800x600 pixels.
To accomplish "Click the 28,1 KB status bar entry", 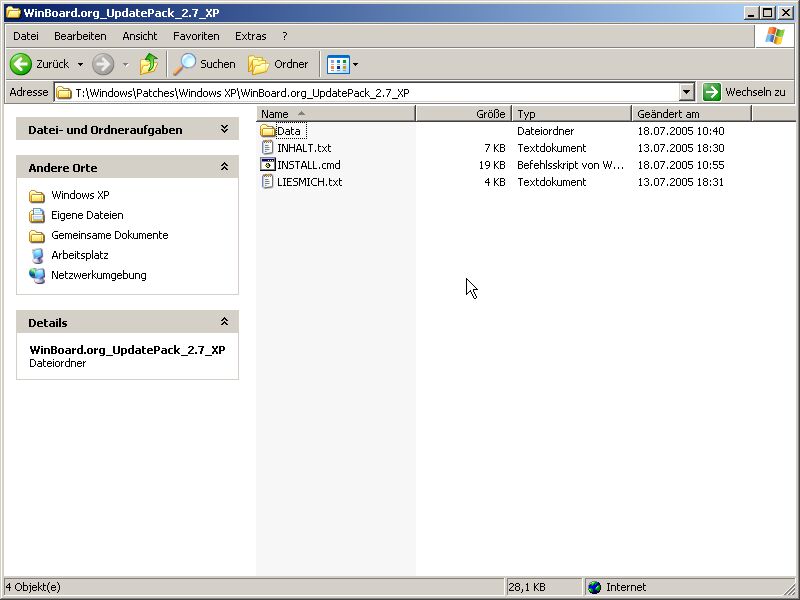I will click(527, 587).
